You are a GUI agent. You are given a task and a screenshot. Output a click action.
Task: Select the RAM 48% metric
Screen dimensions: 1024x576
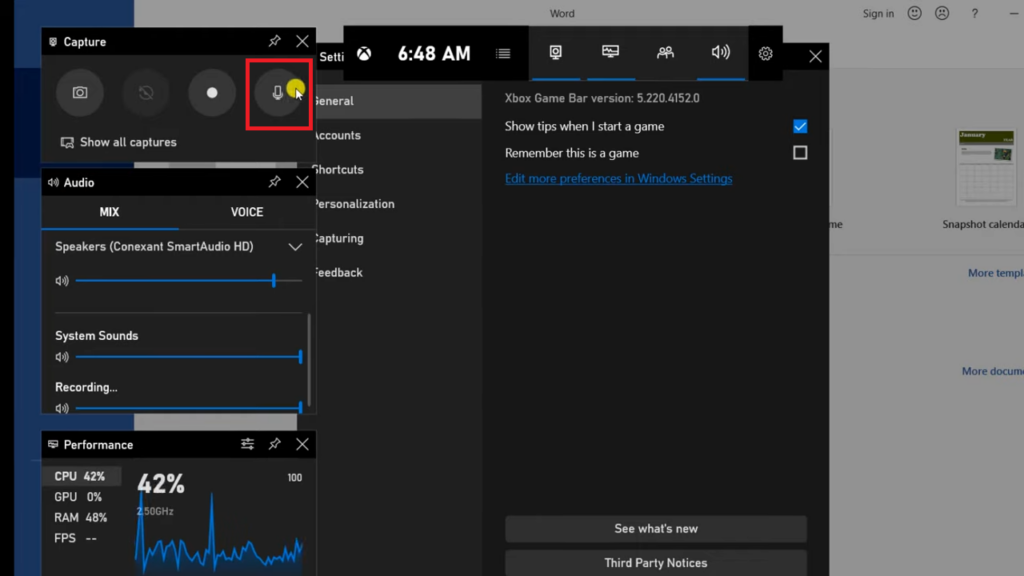82,517
